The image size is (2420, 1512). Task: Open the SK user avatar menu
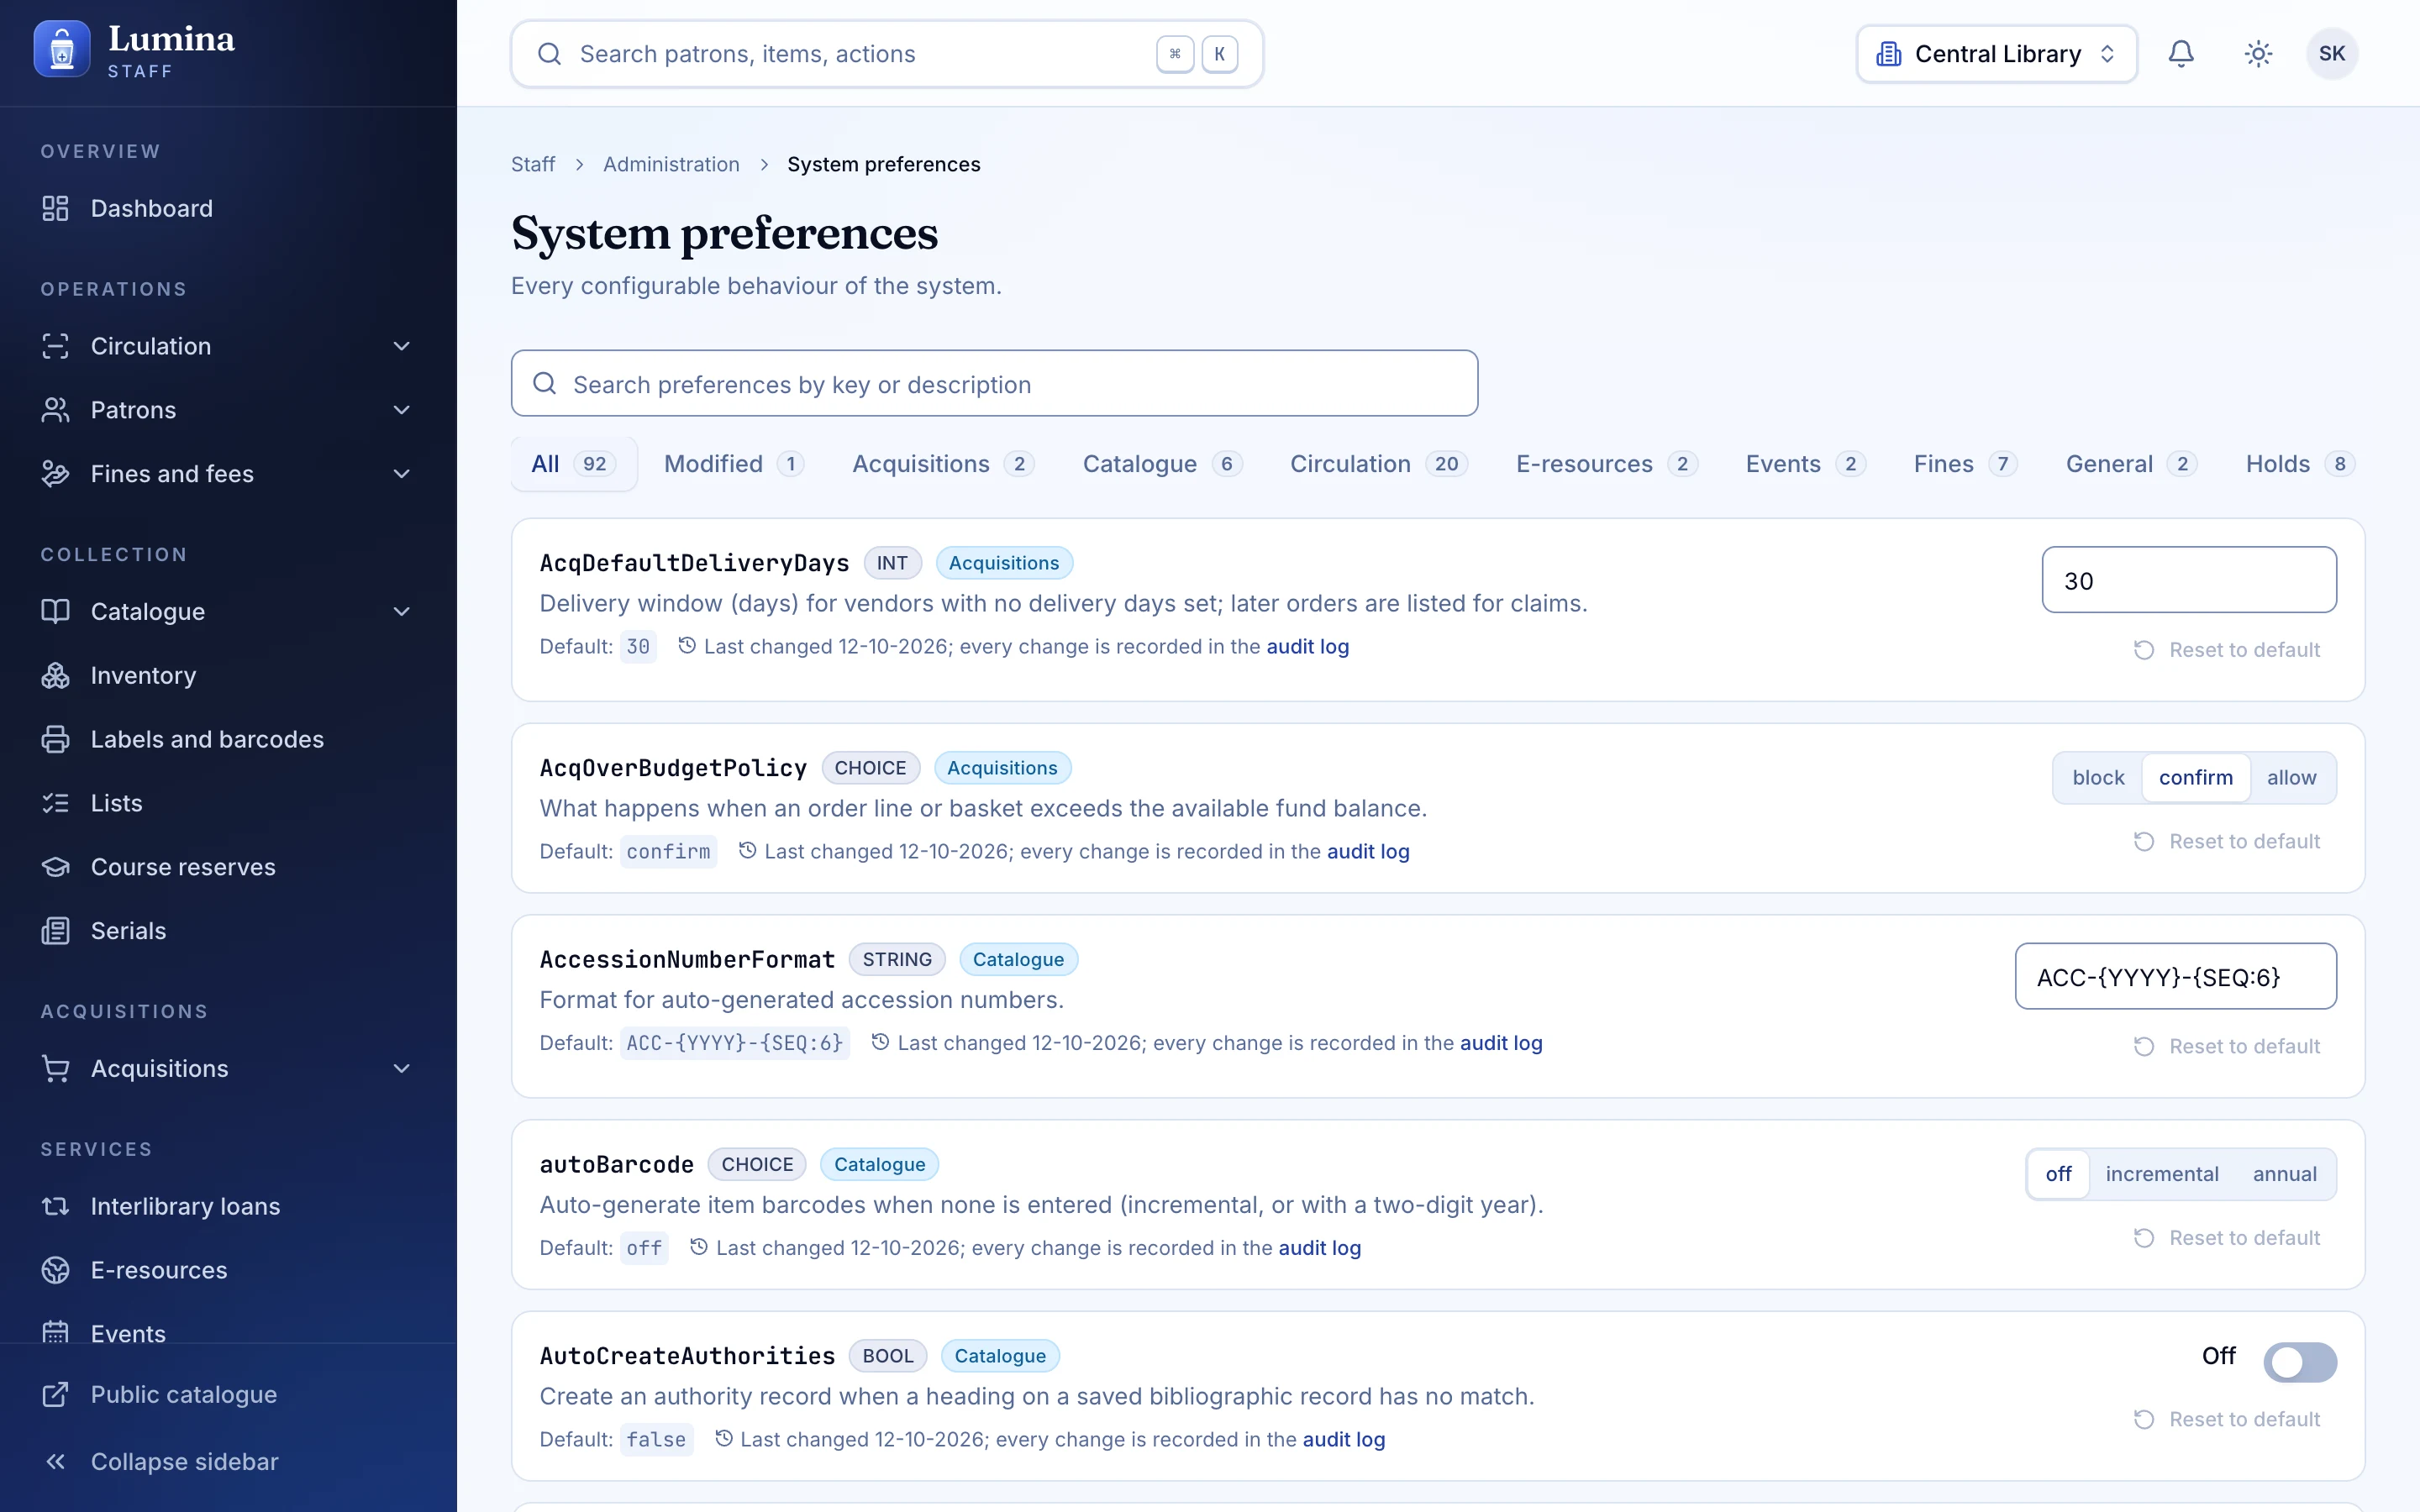click(2332, 54)
